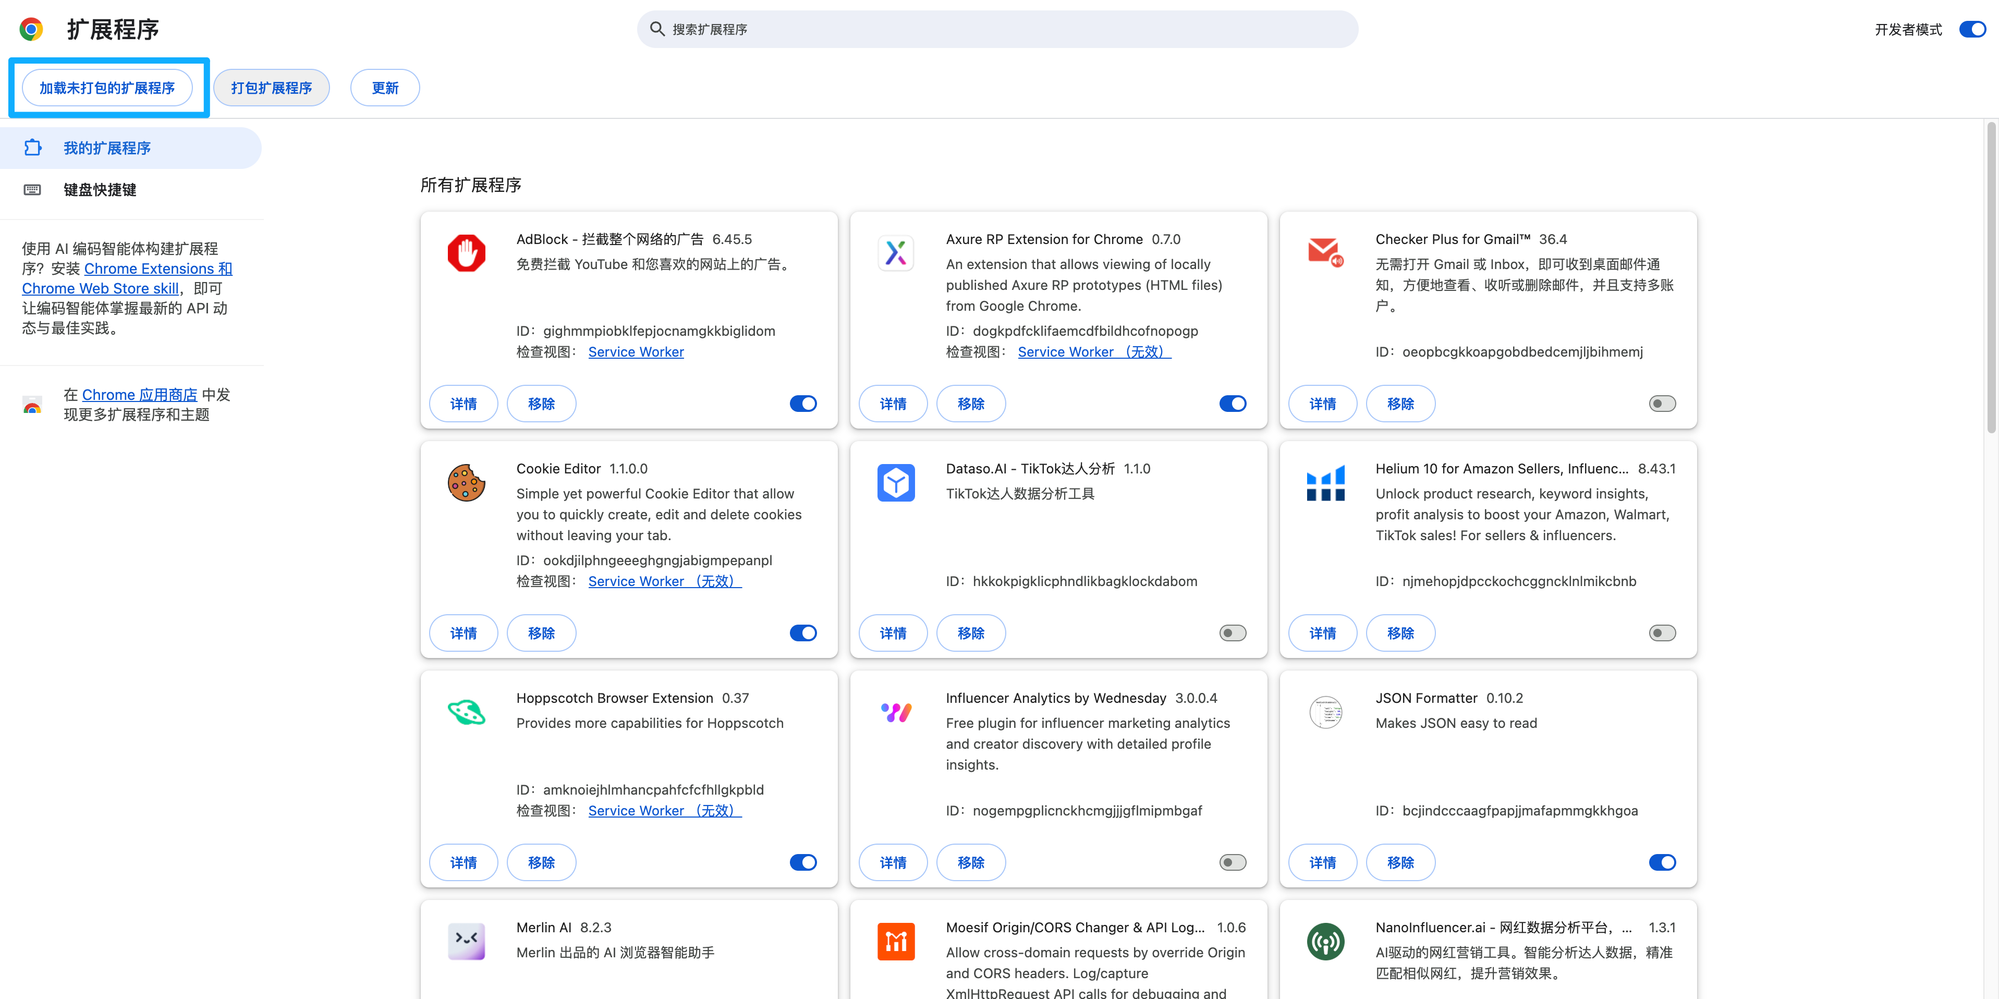The width and height of the screenshot is (1999, 999).
Task: Click the Dataso.AI extension icon
Action: [x=896, y=483]
